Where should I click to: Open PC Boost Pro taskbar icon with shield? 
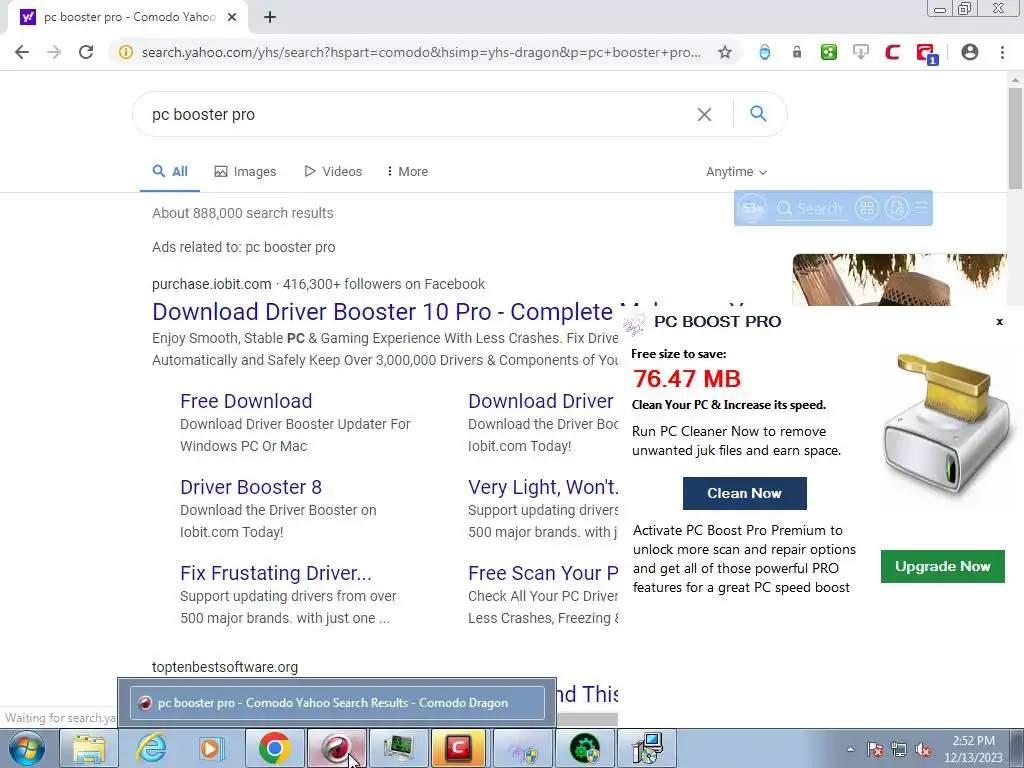point(522,748)
